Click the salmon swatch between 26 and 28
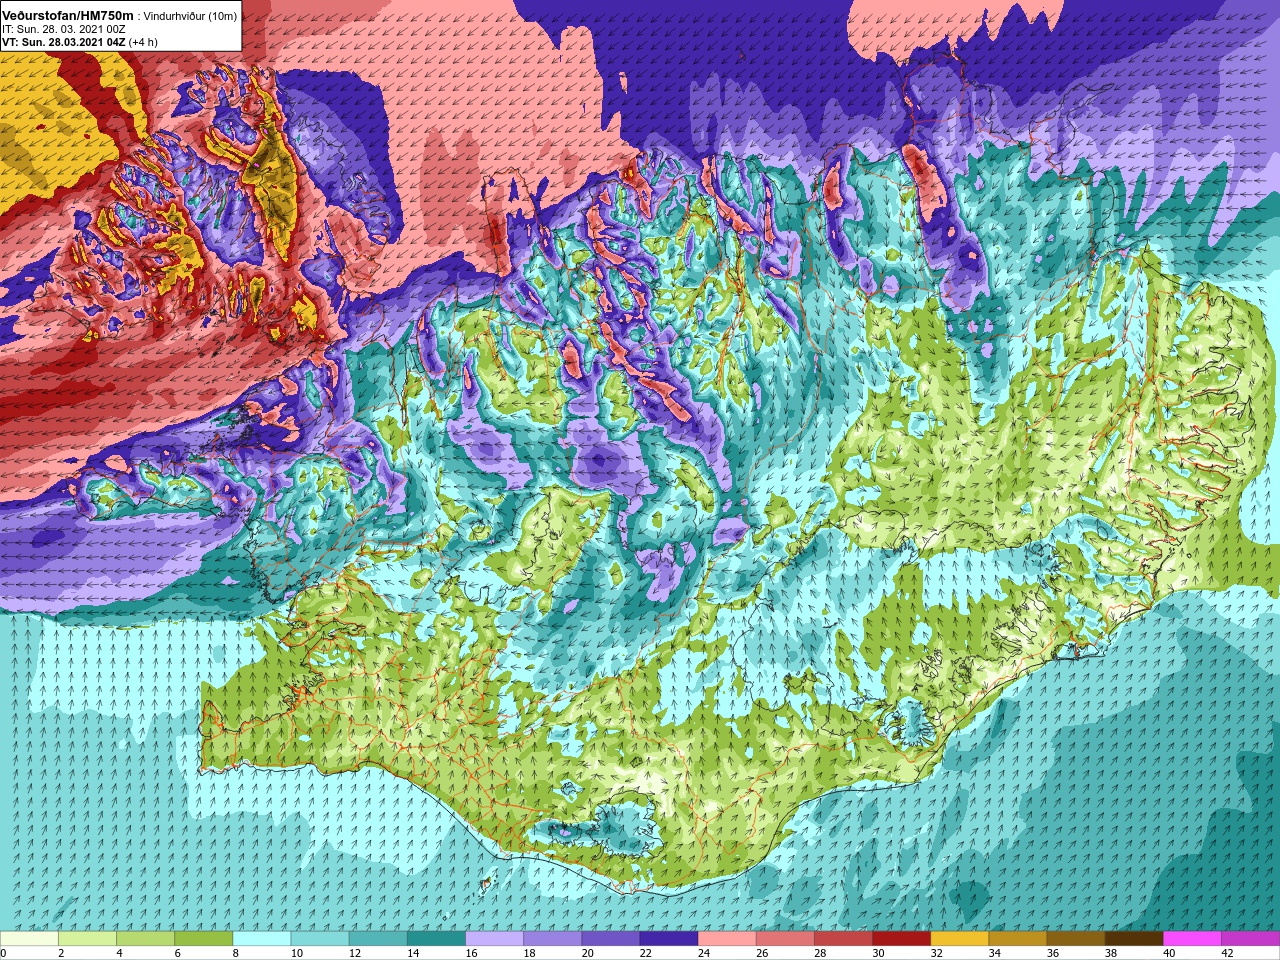Viewport: 1280px width, 960px height. click(x=785, y=939)
